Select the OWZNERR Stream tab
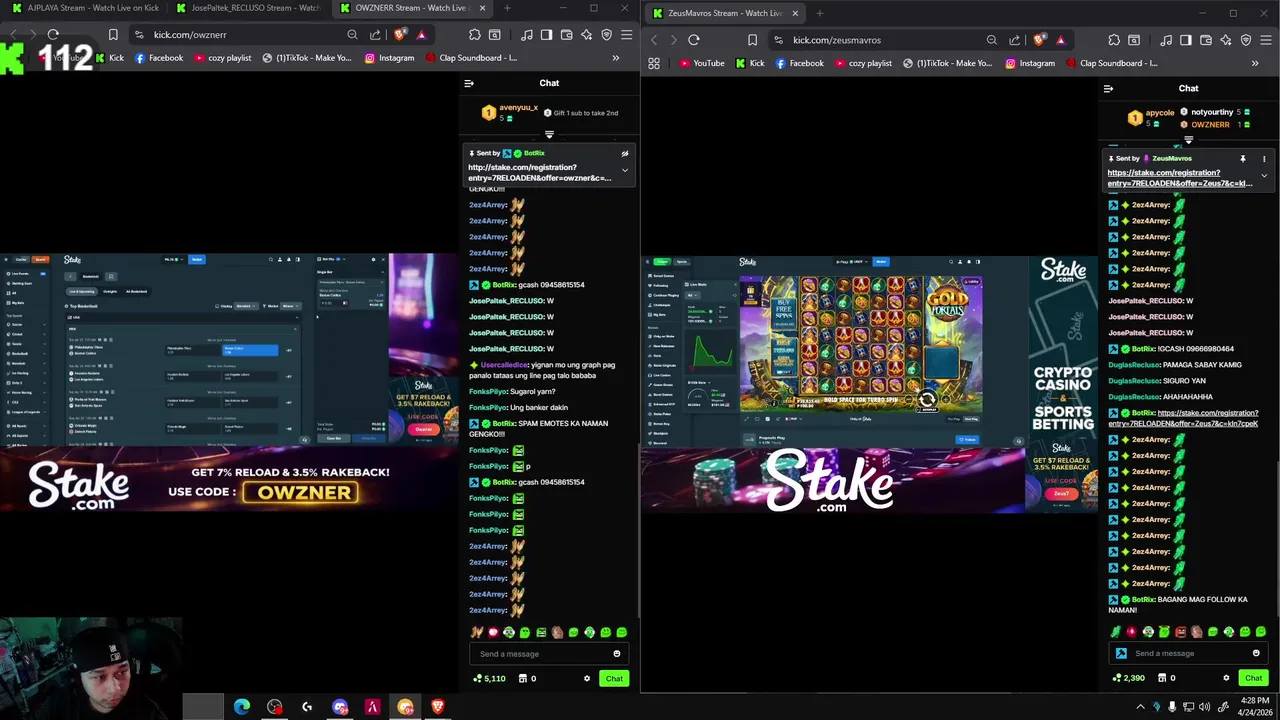 [x=411, y=8]
